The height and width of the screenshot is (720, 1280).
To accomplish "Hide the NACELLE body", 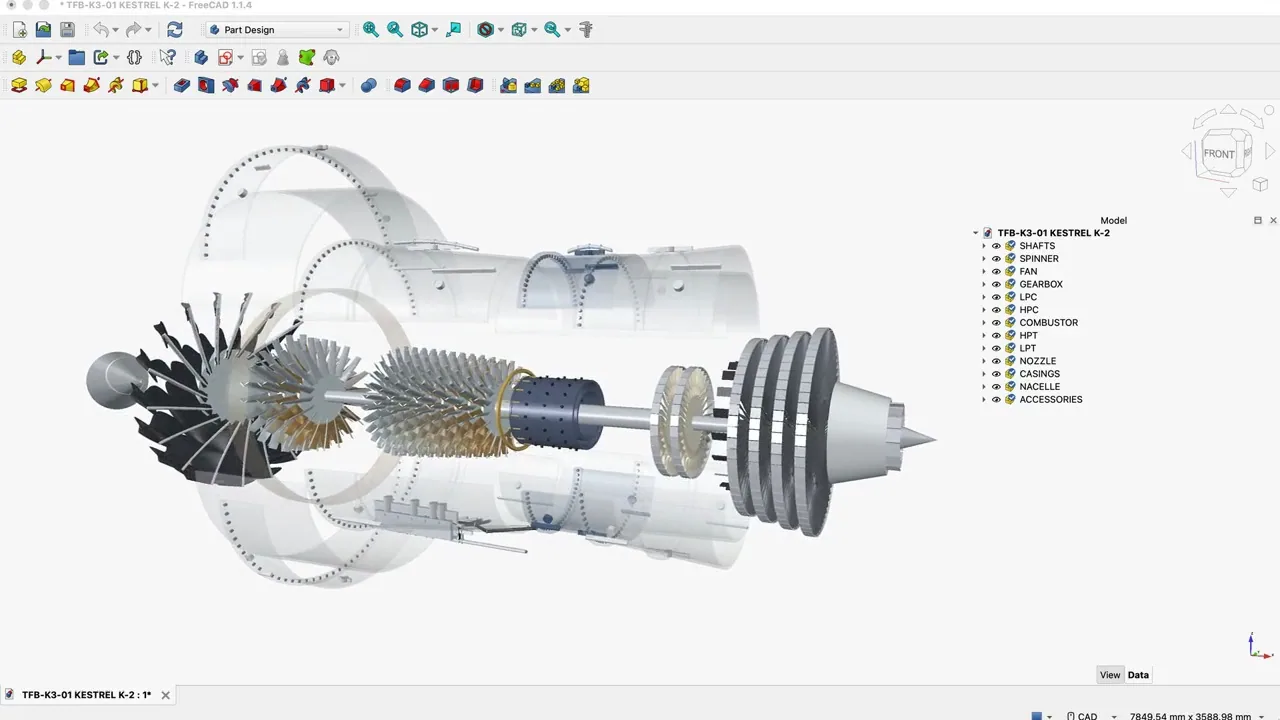I will (x=996, y=387).
